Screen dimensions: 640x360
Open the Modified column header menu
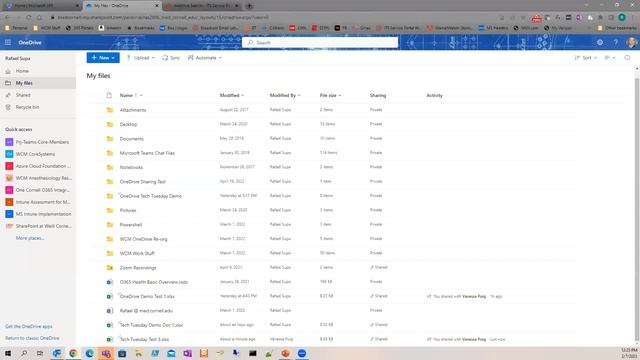[231, 96]
